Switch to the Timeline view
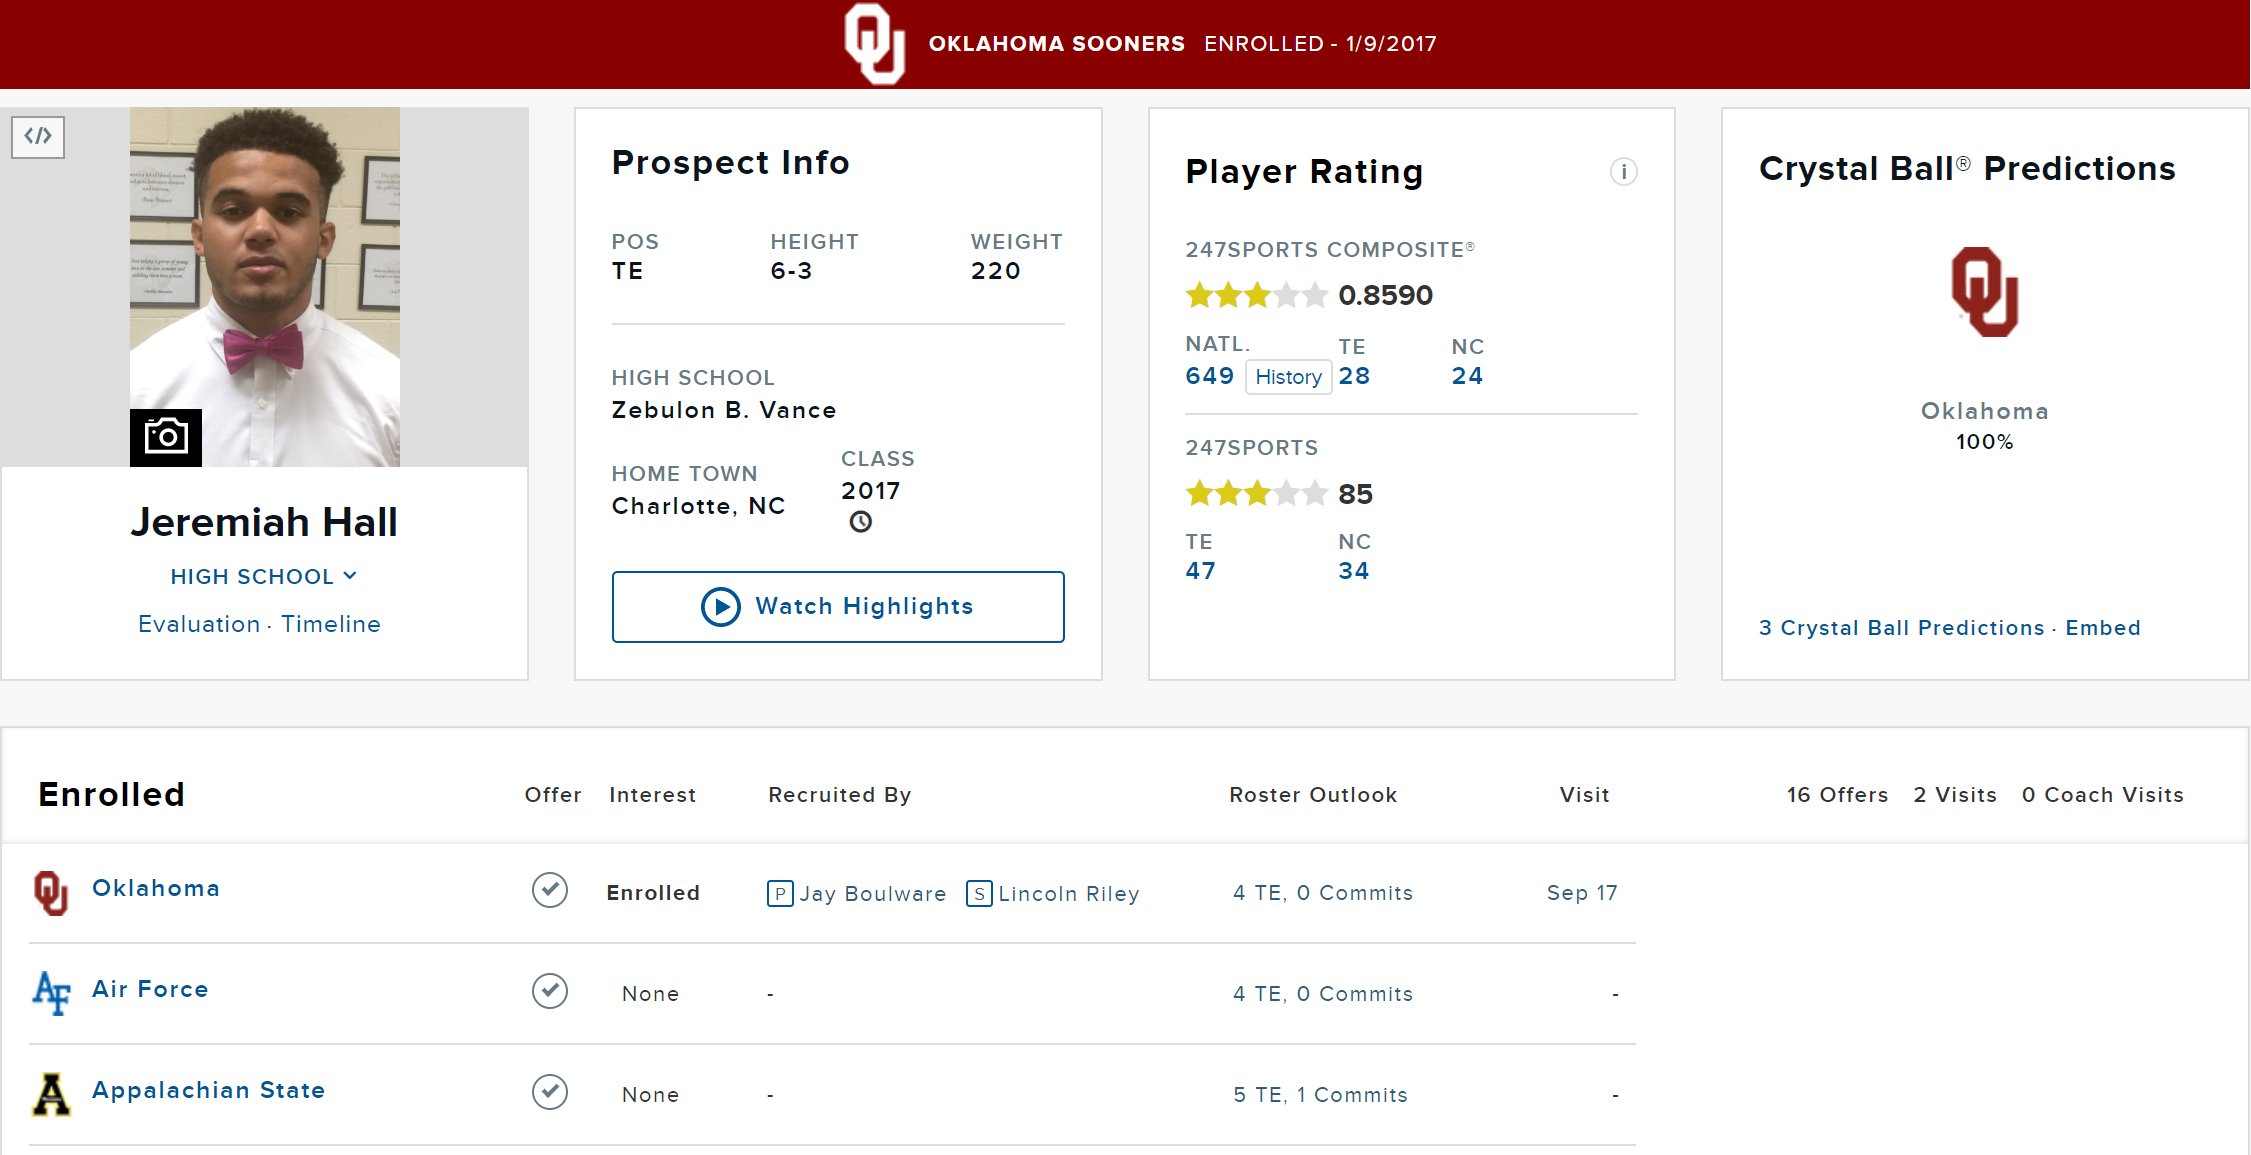 (331, 624)
